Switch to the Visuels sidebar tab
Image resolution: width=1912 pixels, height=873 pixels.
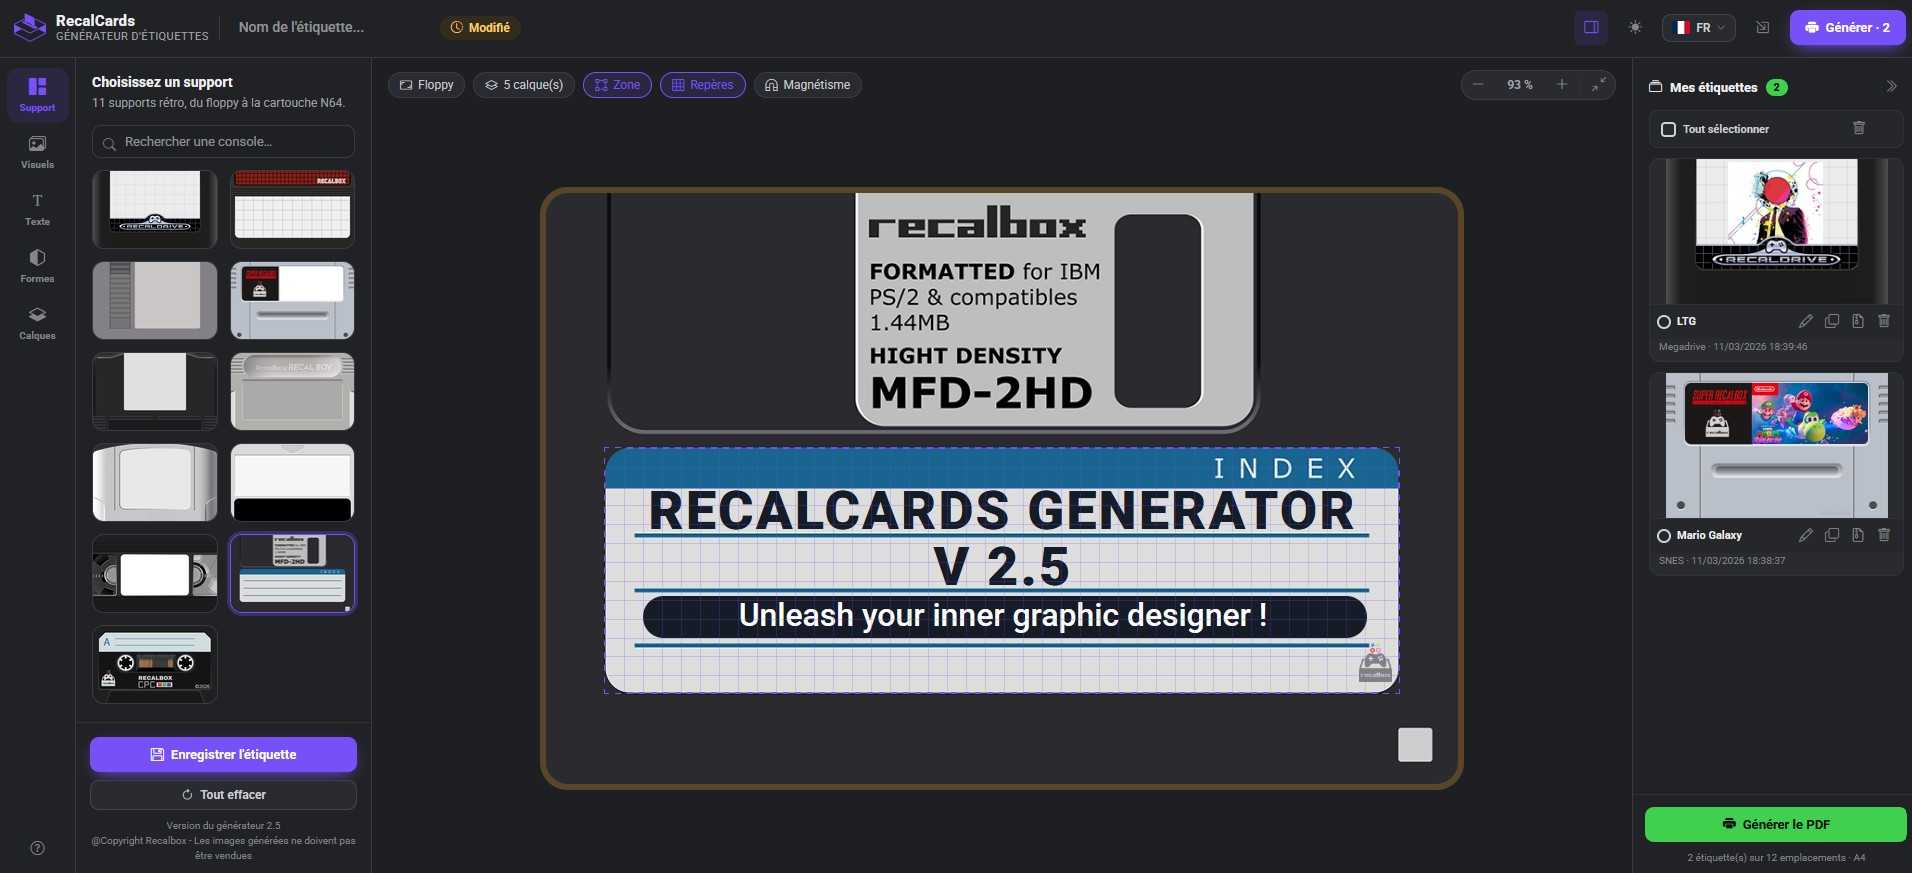tap(37, 152)
